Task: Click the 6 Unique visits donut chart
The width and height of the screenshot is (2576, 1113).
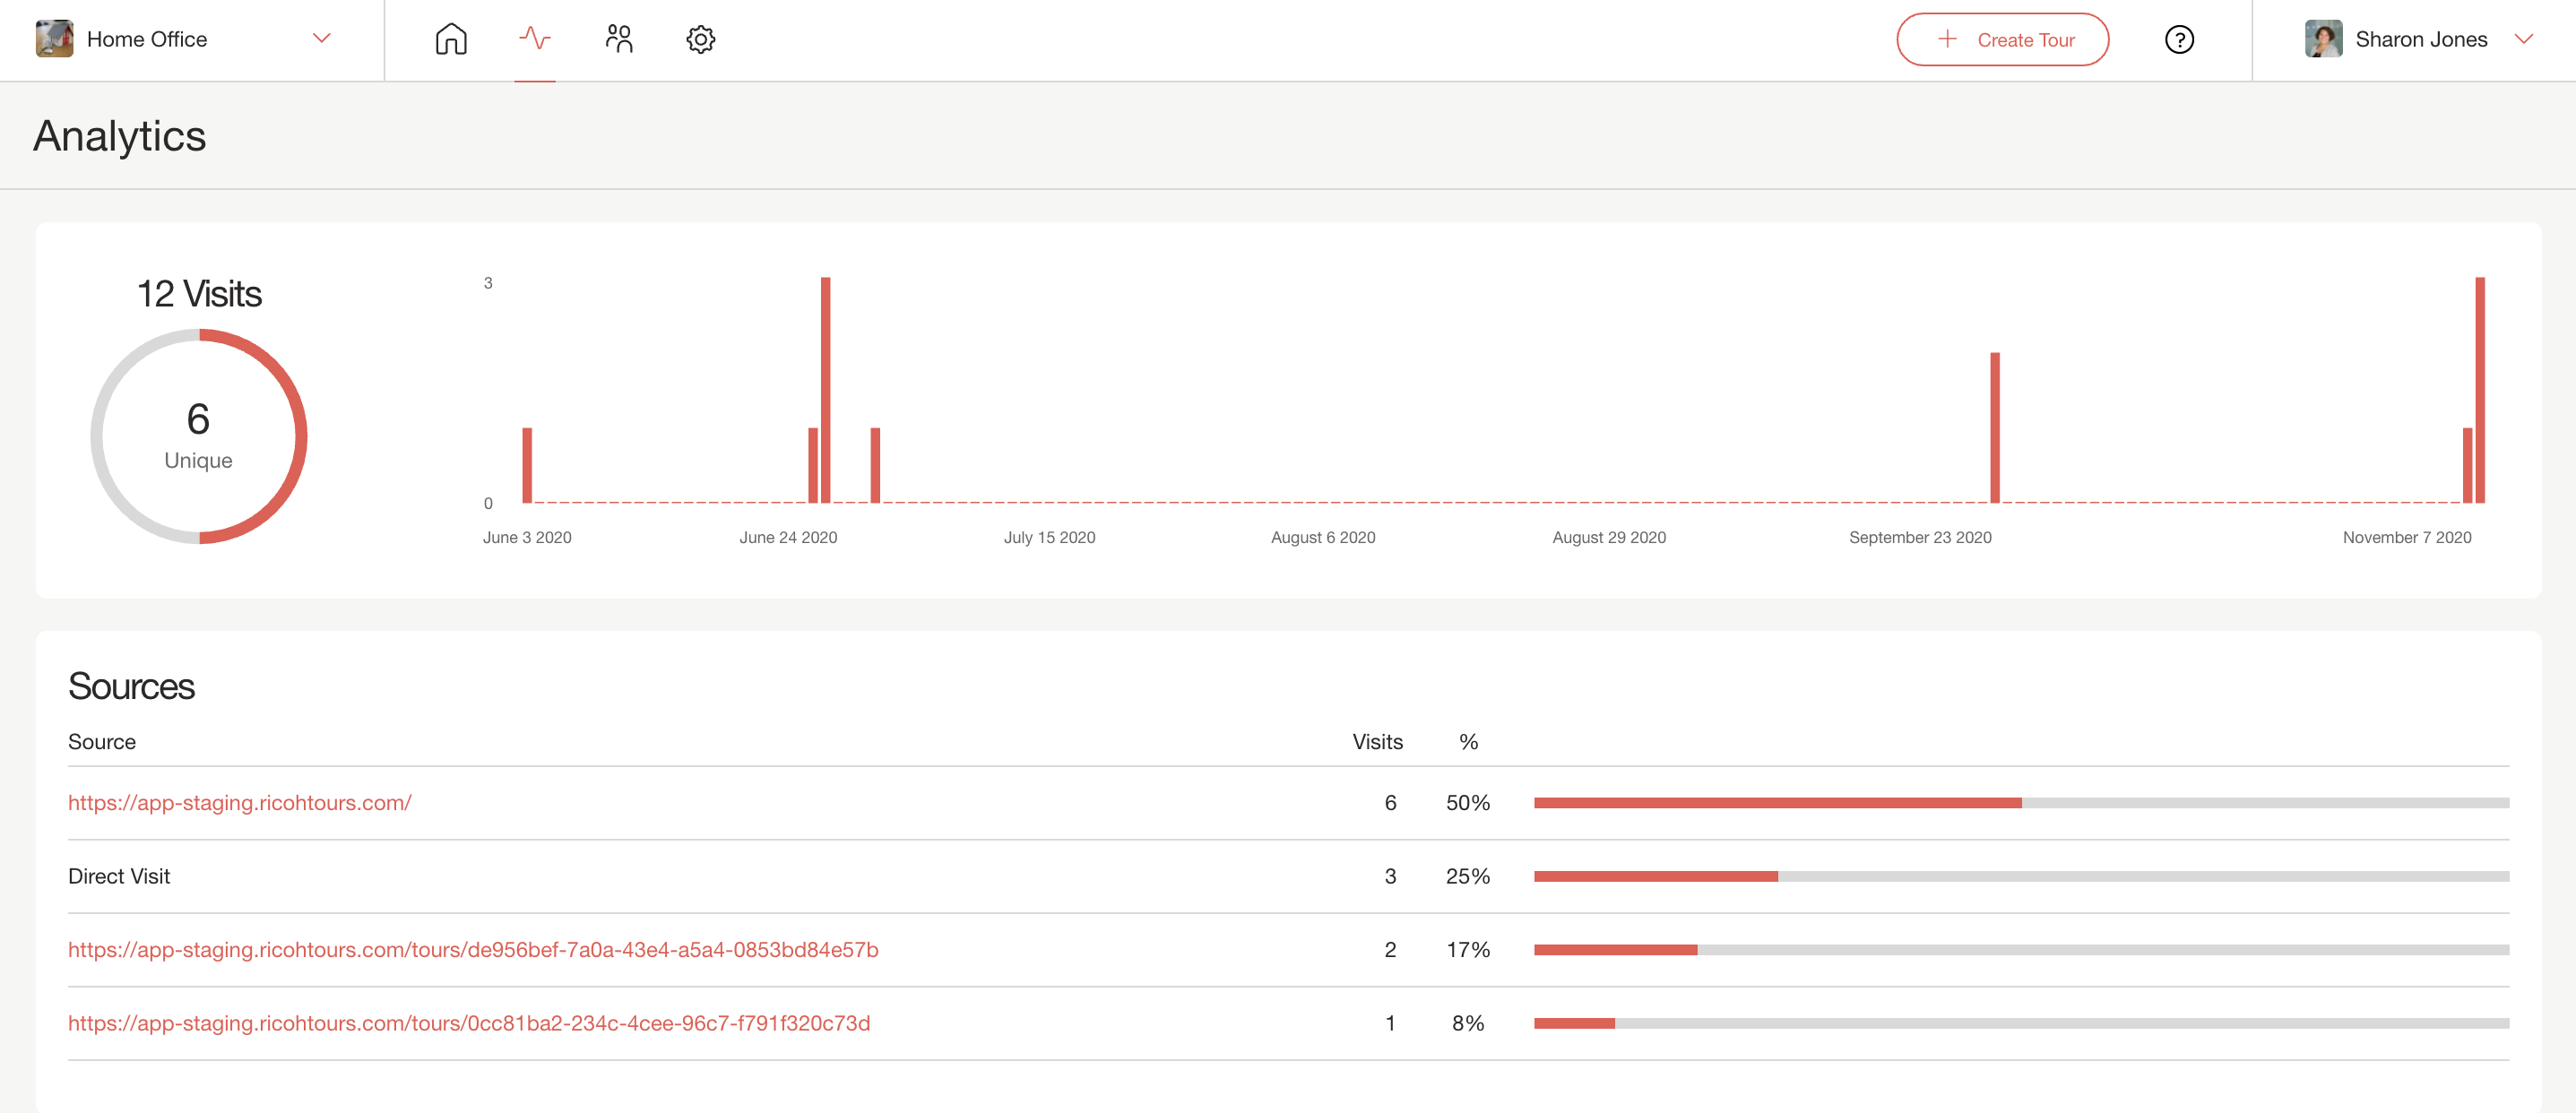Action: [x=198, y=436]
